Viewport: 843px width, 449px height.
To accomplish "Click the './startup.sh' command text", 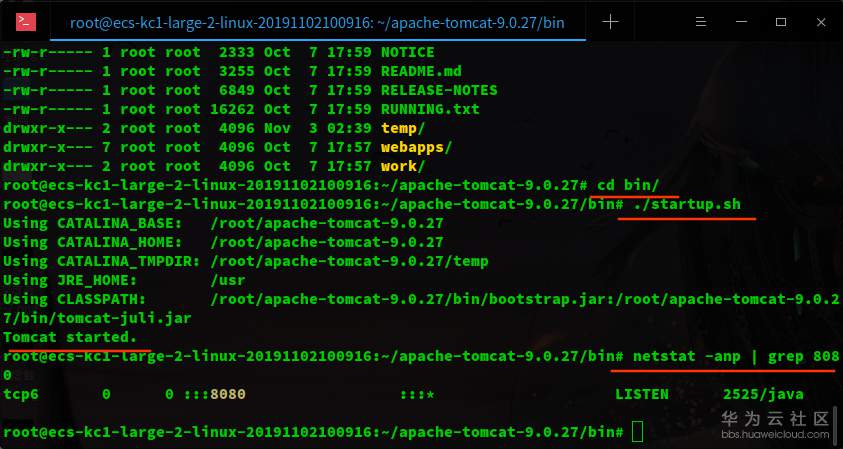I will [x=687, y=204].
